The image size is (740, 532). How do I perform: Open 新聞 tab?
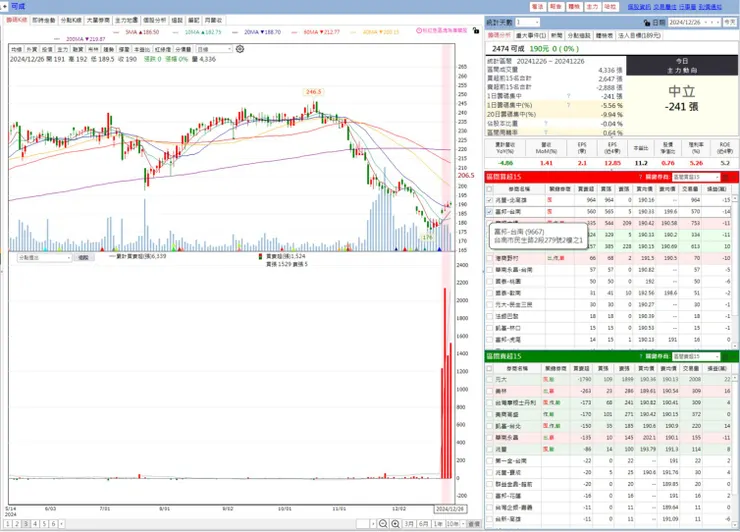[556, 35]
